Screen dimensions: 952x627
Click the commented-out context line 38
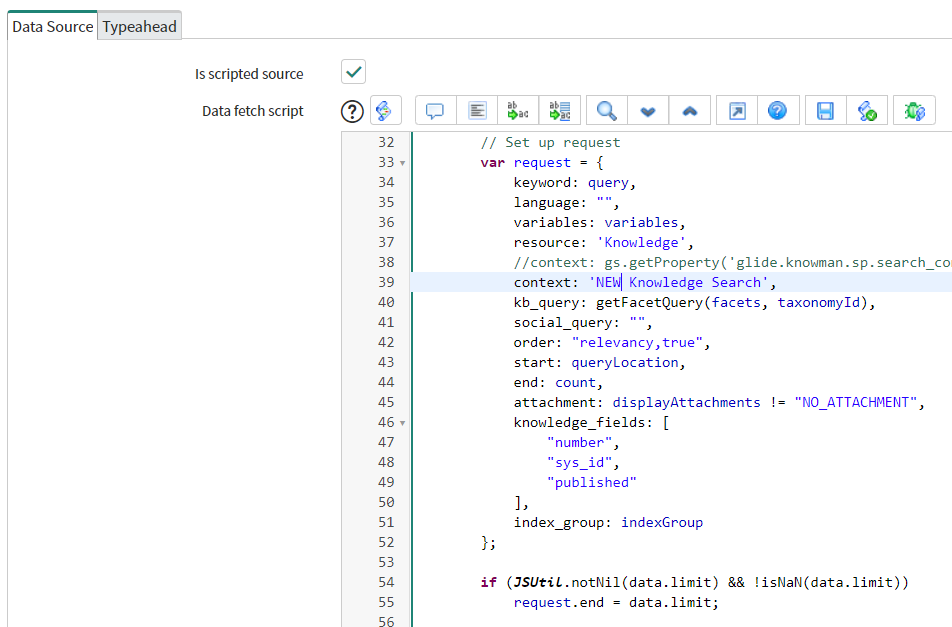coord(732,262)
